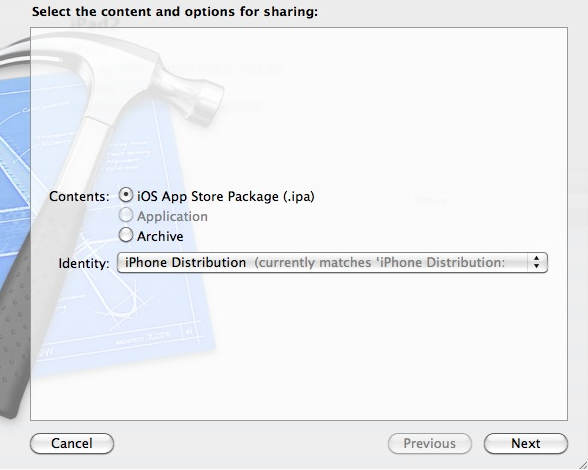The height and width of the screenshot is (470, 588).
Task: Click the bold 'iPhone Distribution' text in popup
Action: coord(186,262)
